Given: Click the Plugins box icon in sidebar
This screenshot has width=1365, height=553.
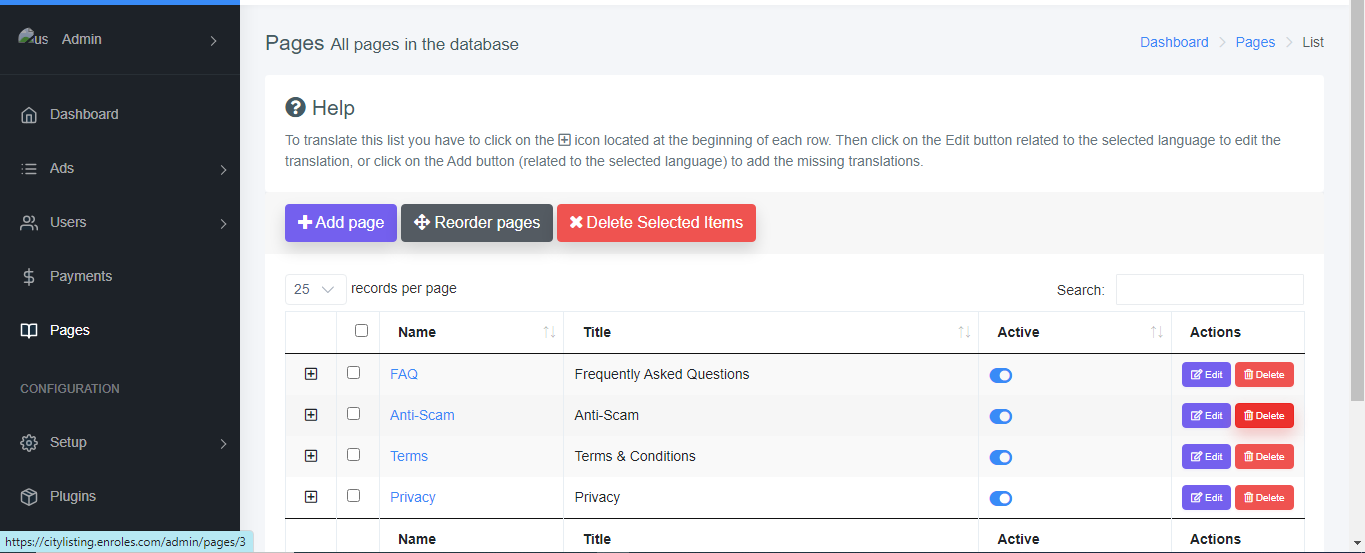Looking at the screenshot, I should pyautogui.click(x=29, y=497).
